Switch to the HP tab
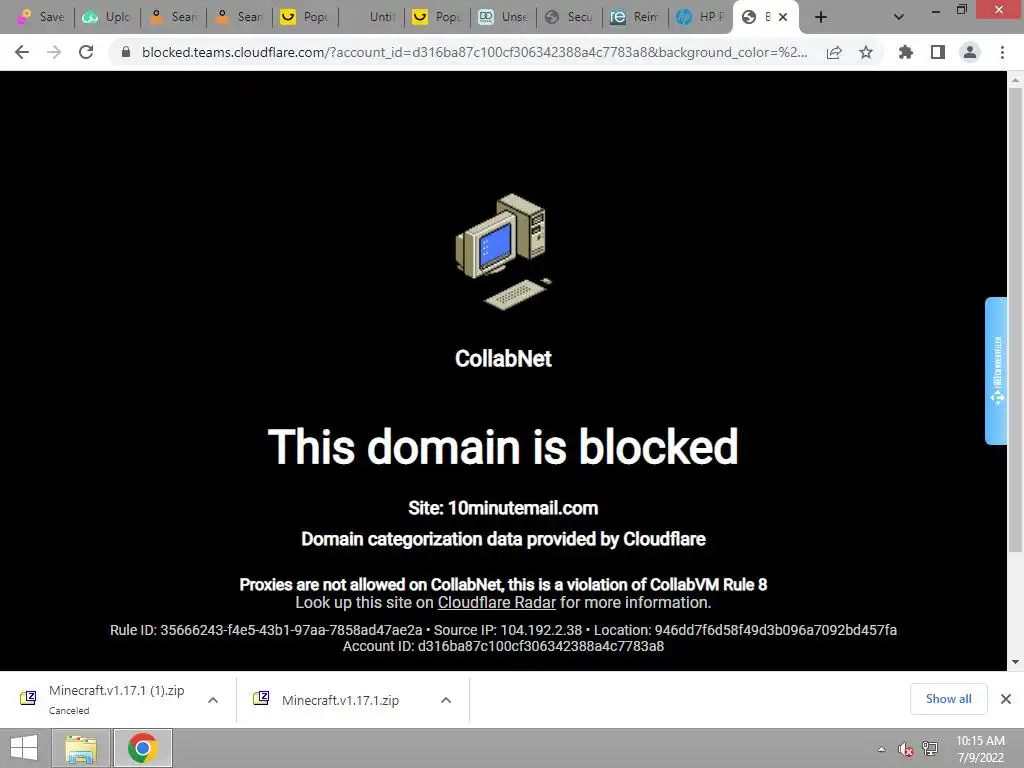The image size is (1024, 768). click(x=701, y=17)
